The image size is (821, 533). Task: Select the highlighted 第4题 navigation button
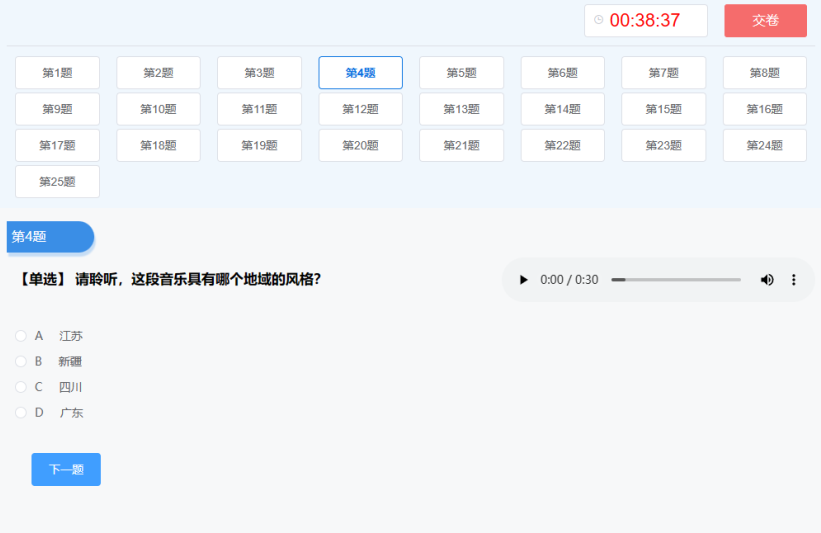tap(360, 73)
